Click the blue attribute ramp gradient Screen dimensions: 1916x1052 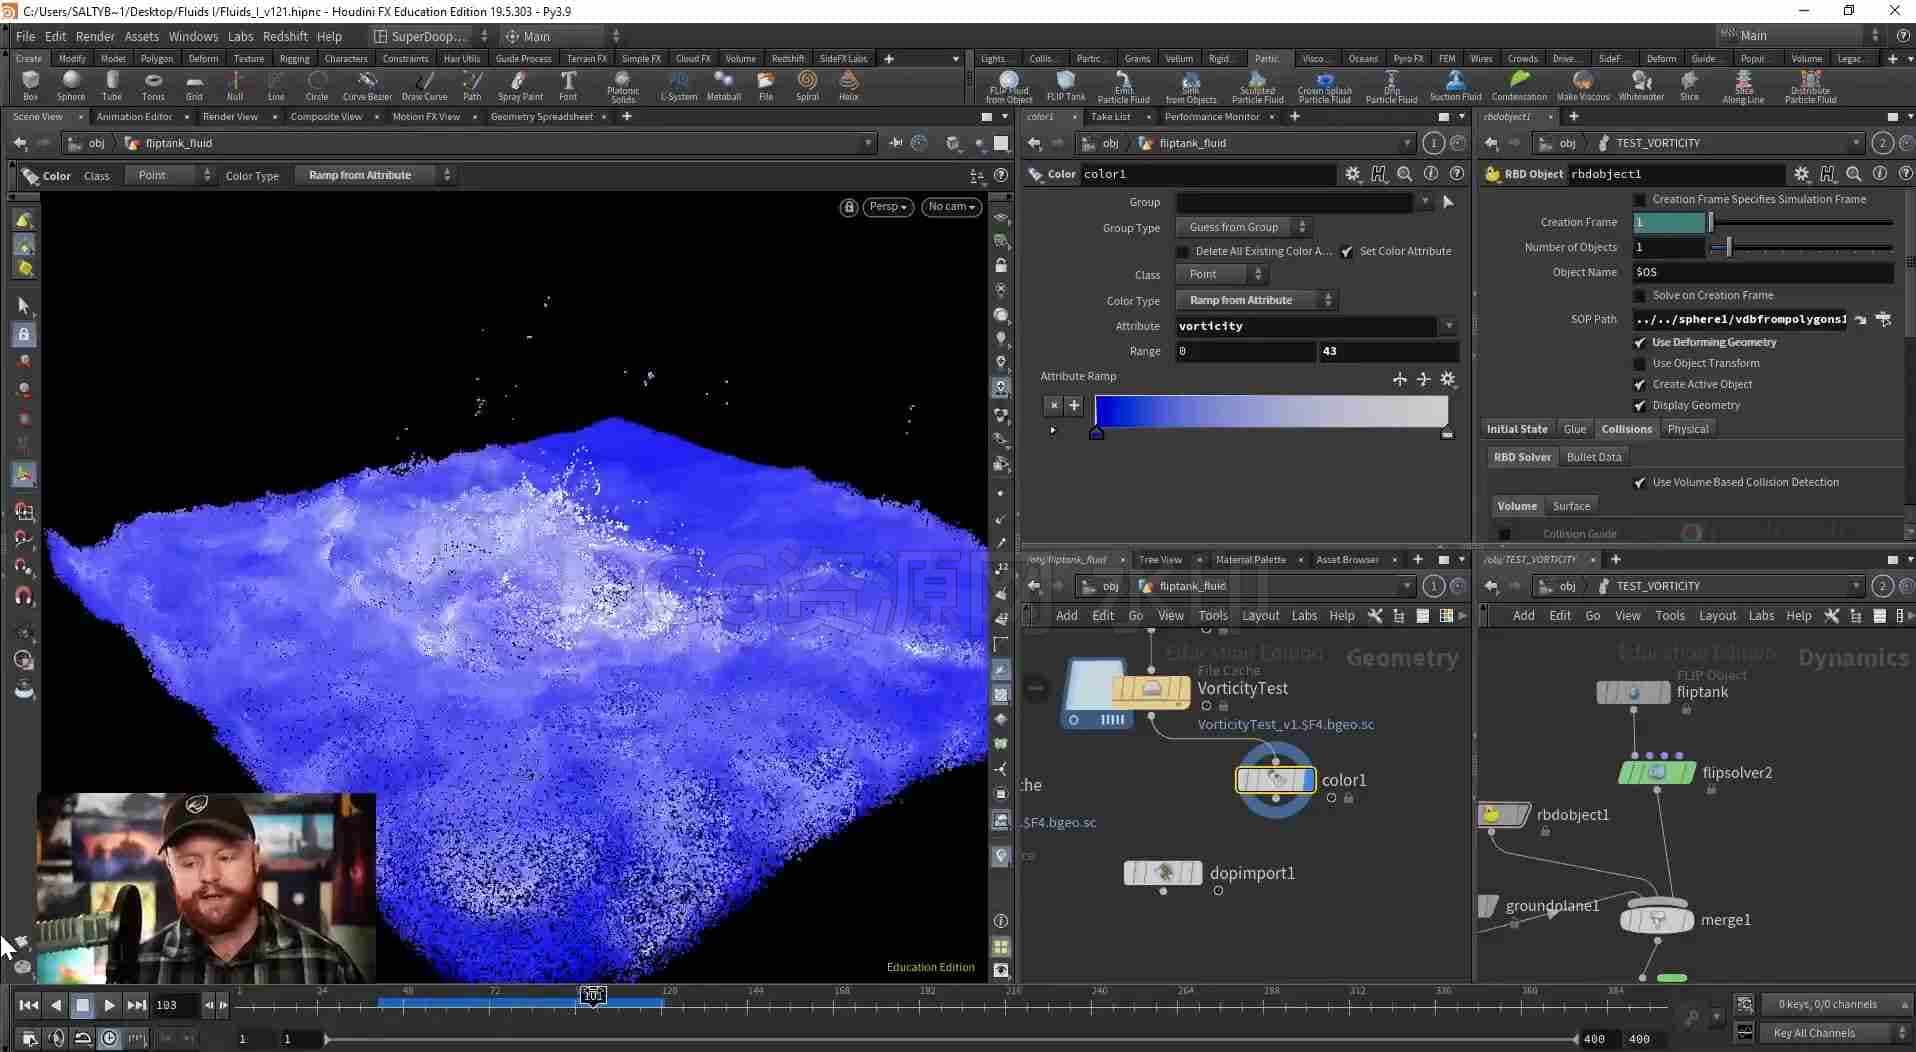[x=1271, y=411]
